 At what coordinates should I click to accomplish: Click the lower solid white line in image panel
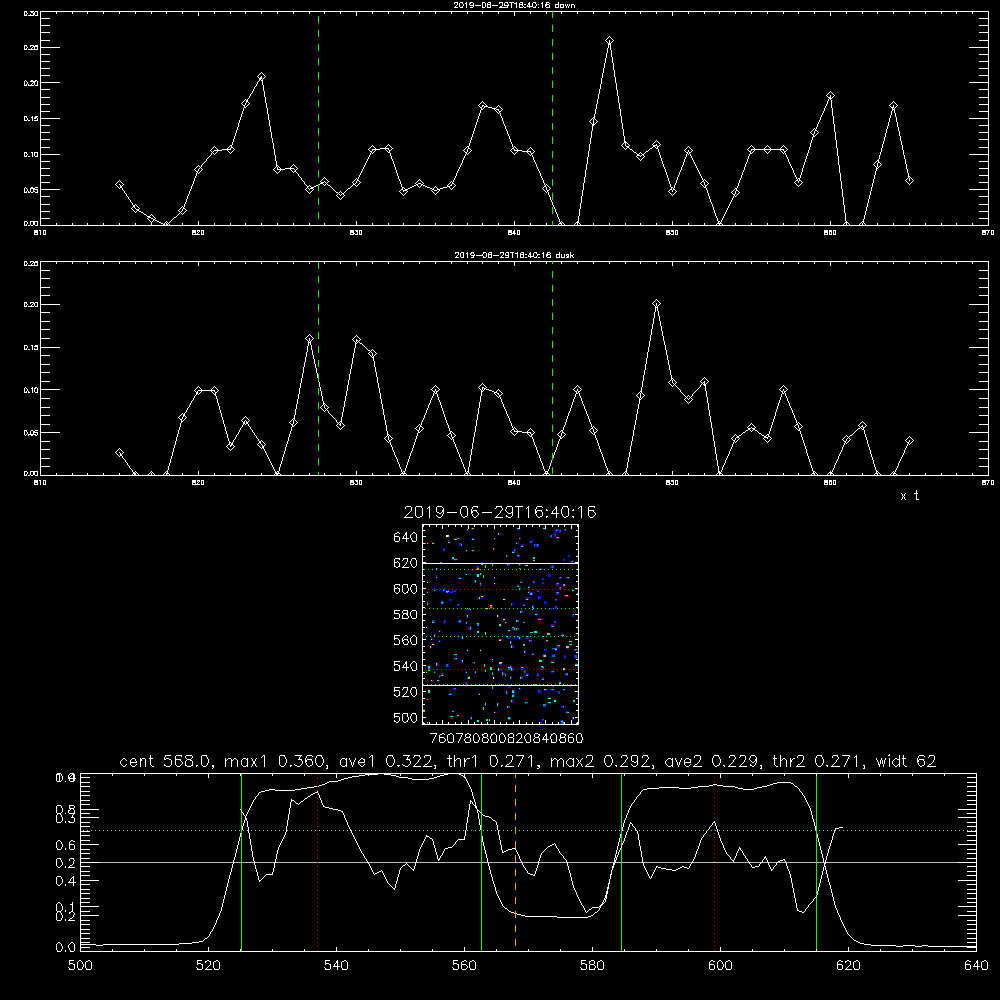(x=500, y=685)
